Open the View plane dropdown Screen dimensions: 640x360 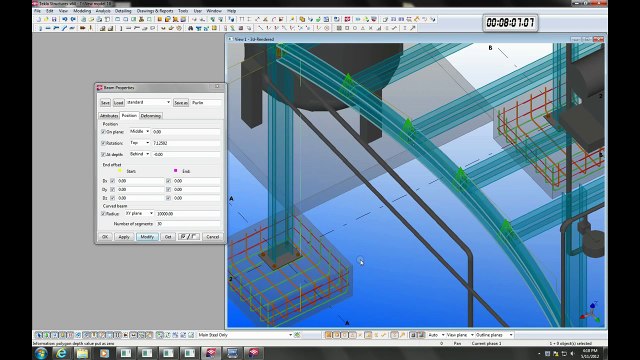tap(472, 335)
